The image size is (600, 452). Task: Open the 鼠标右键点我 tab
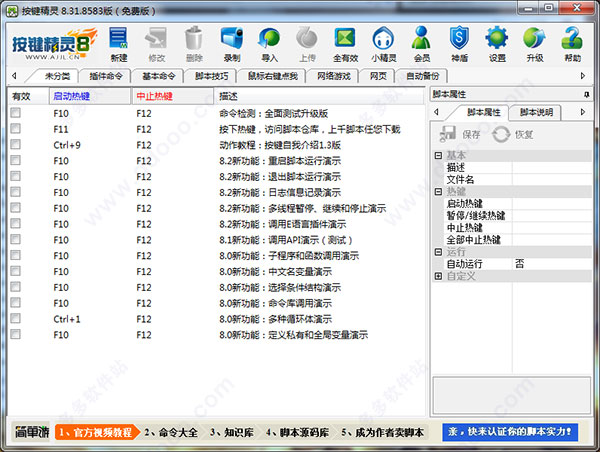point(272,76)
